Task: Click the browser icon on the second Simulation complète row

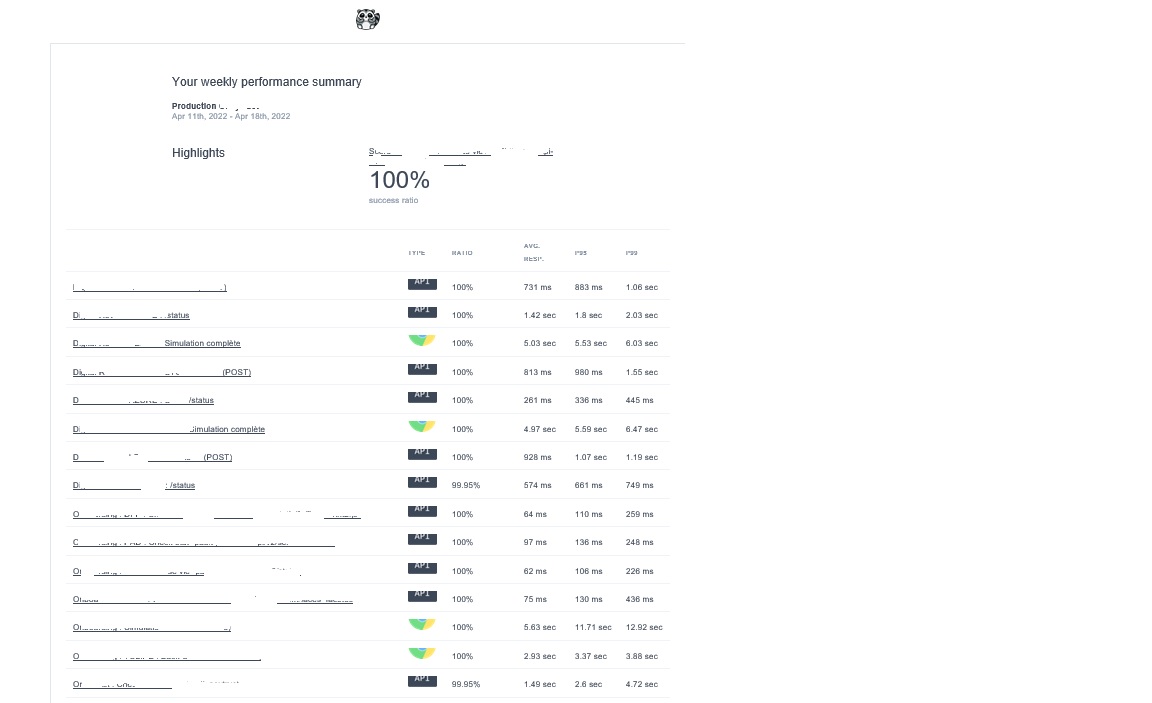Action: point(421,425)
